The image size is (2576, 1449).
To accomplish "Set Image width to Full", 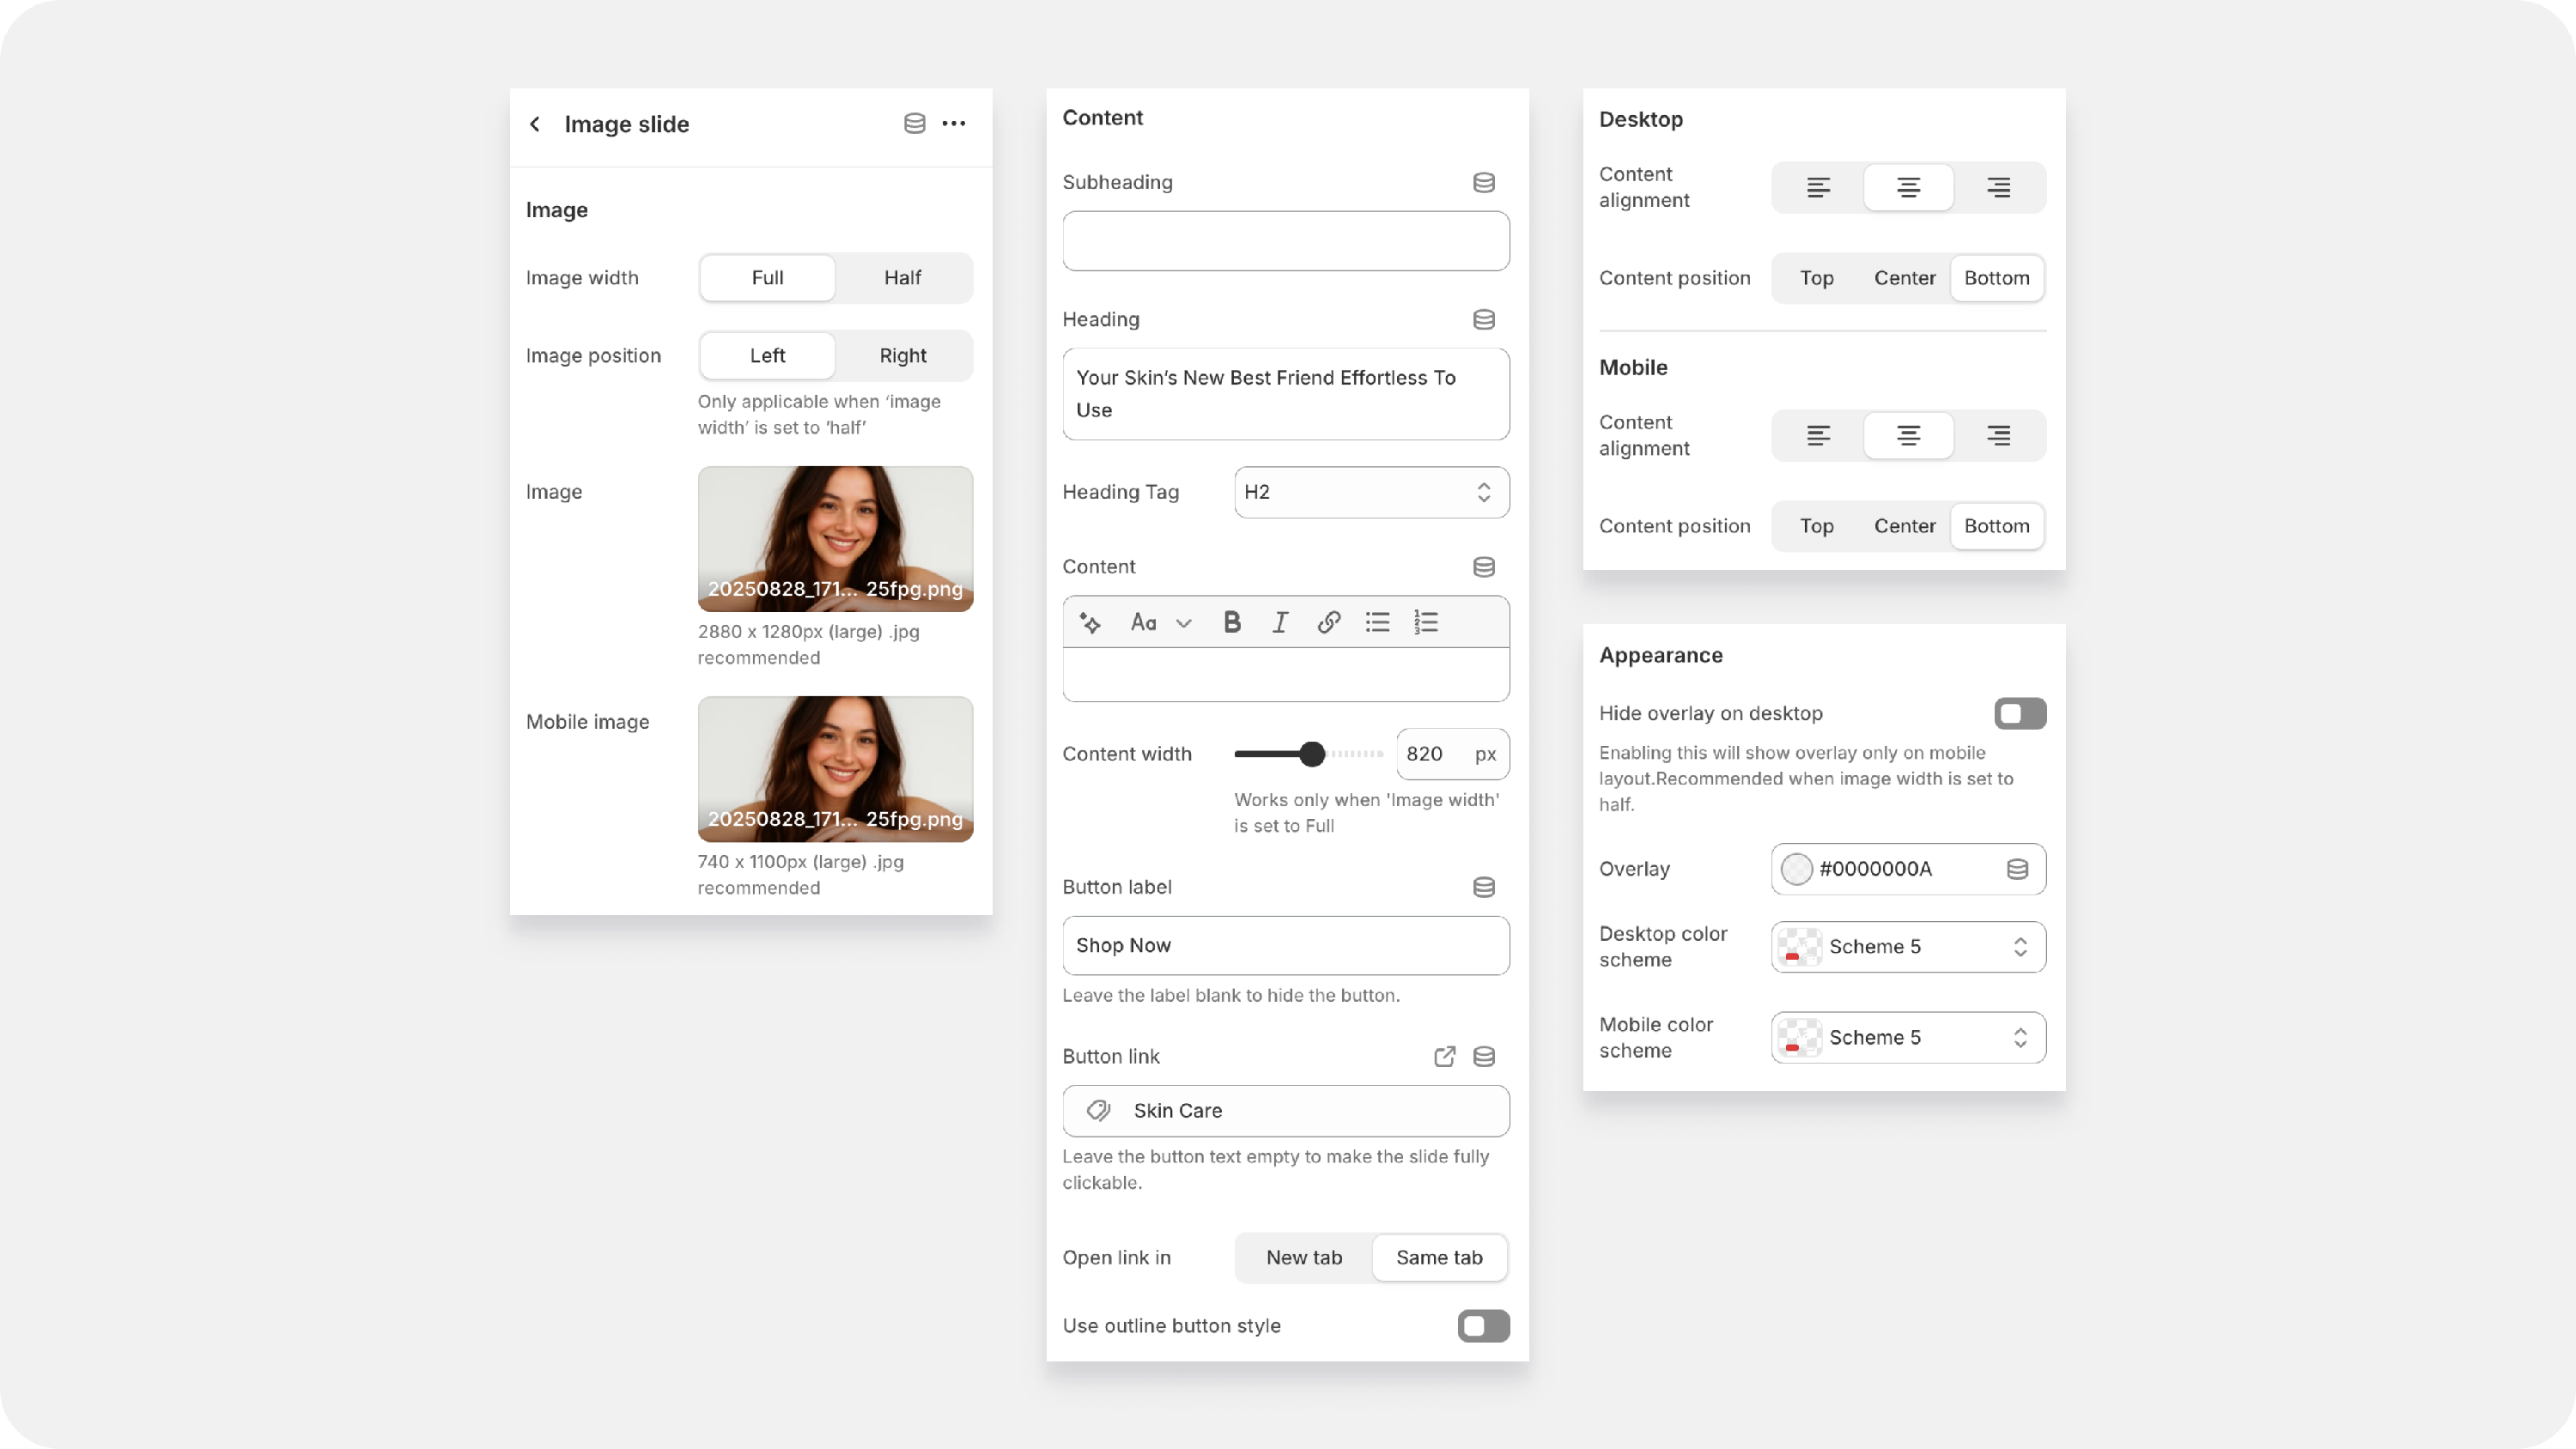I will click(x=767, y=278).
